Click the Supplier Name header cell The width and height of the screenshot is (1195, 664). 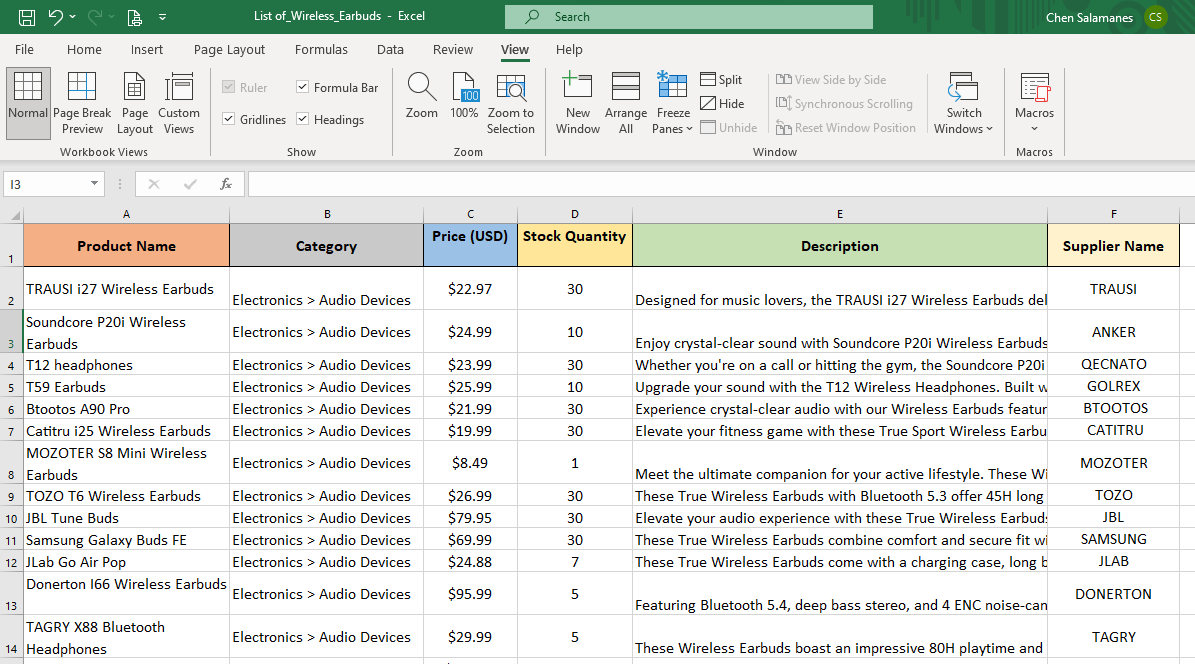(1113, 245)
